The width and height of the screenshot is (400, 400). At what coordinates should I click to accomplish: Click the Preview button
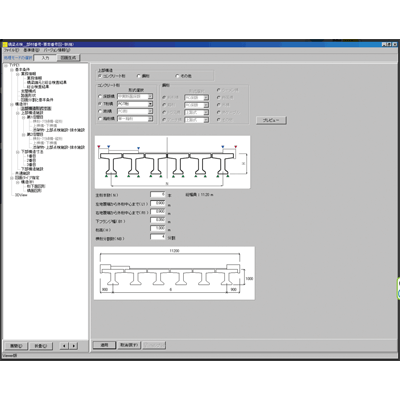[271, 120]
